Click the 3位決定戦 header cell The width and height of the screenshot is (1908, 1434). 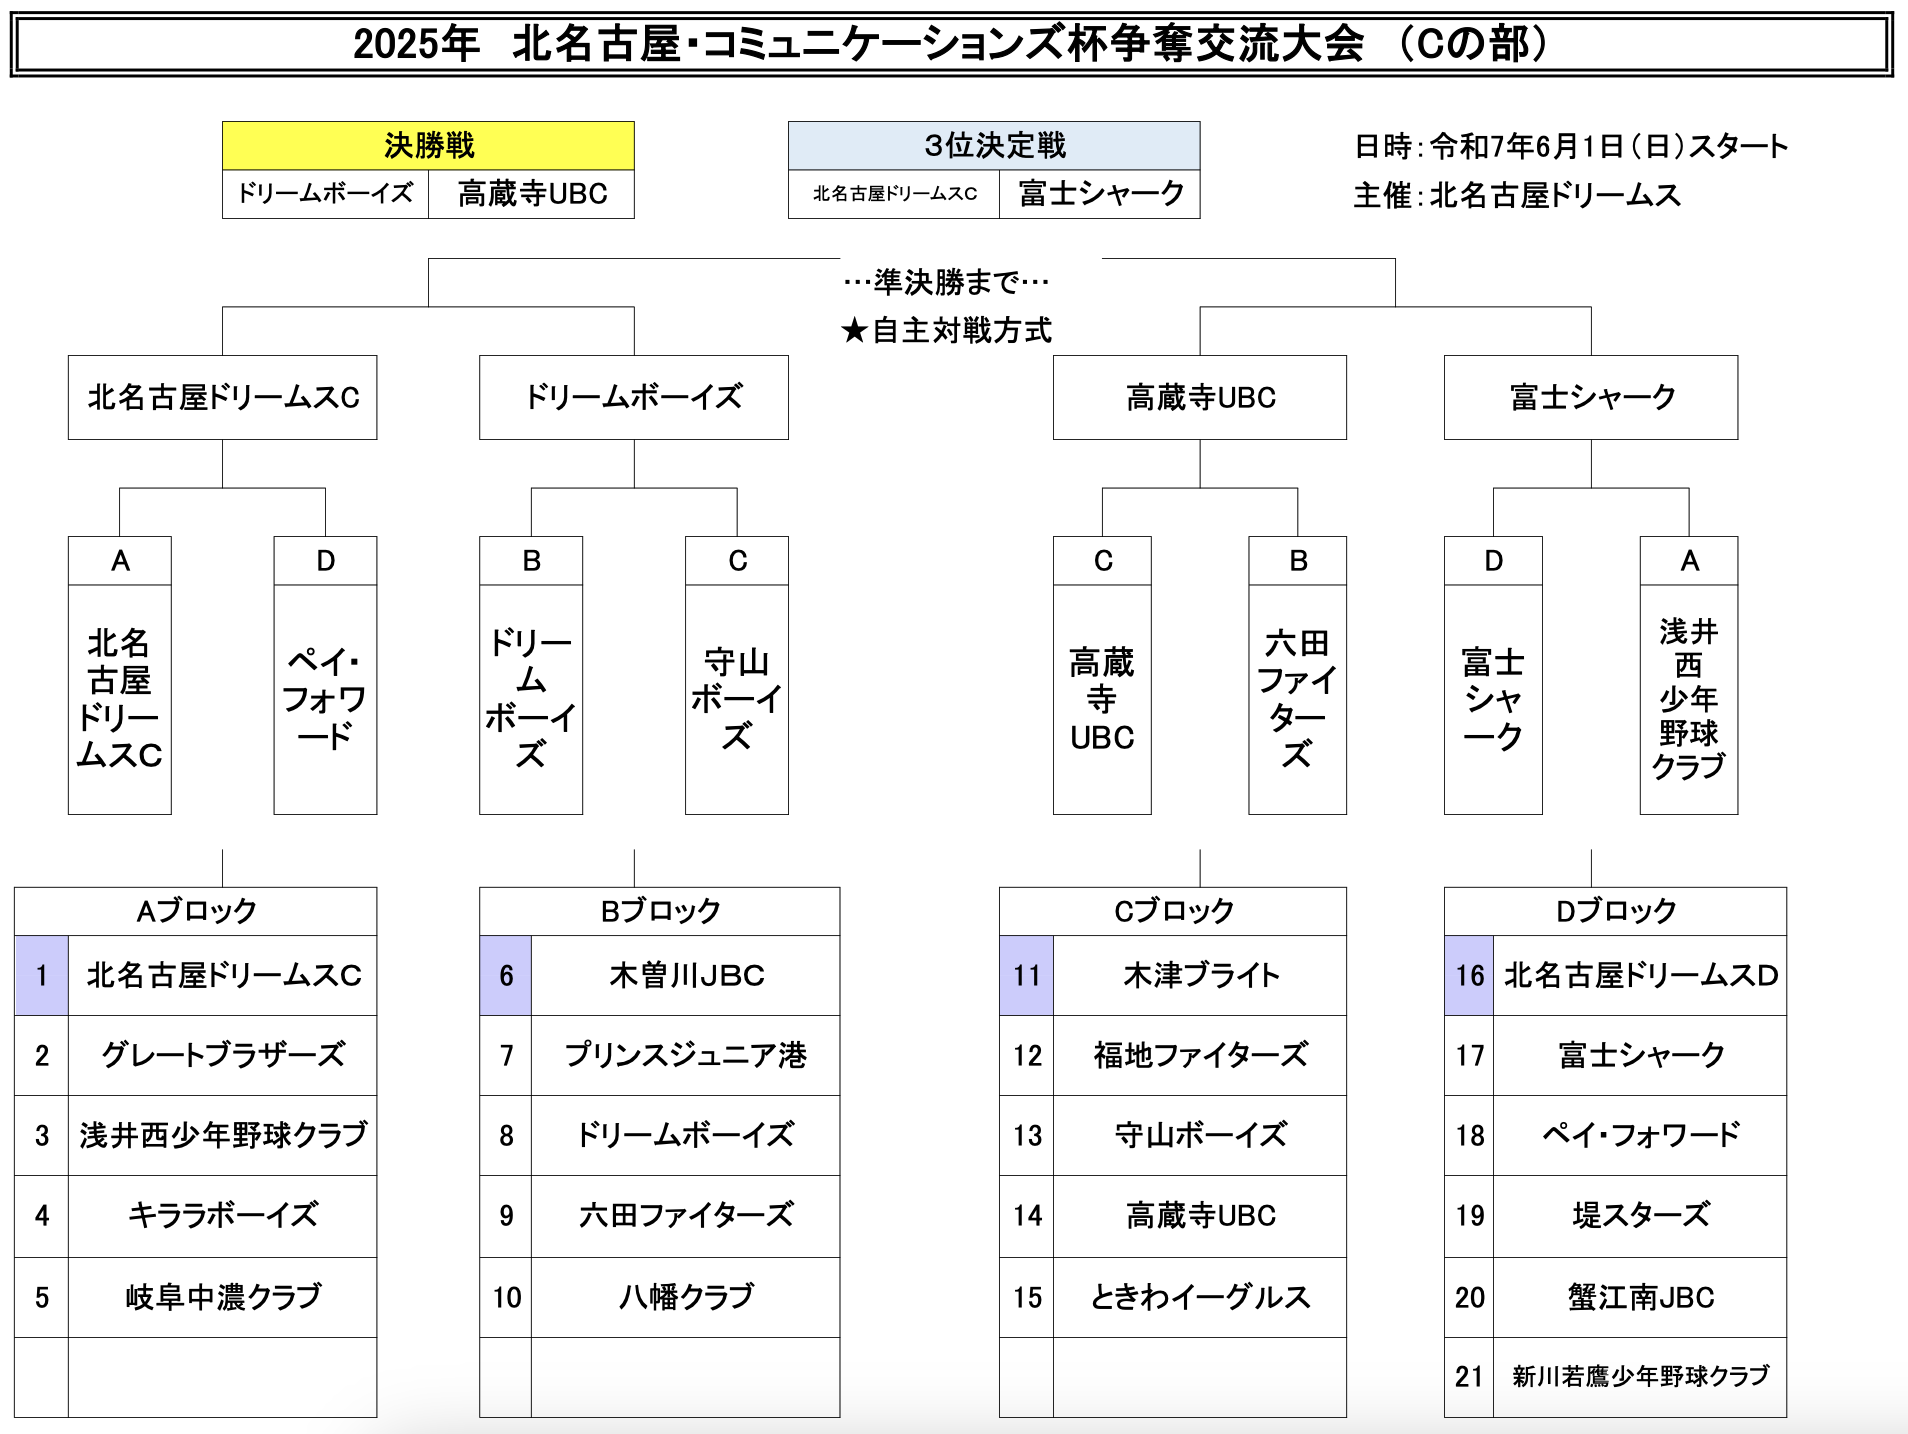click(994, 146)
